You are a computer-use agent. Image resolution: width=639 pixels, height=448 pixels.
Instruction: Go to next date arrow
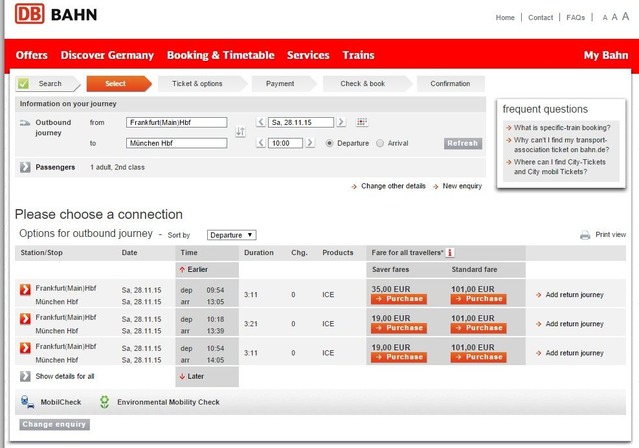[x=341, y=122]
